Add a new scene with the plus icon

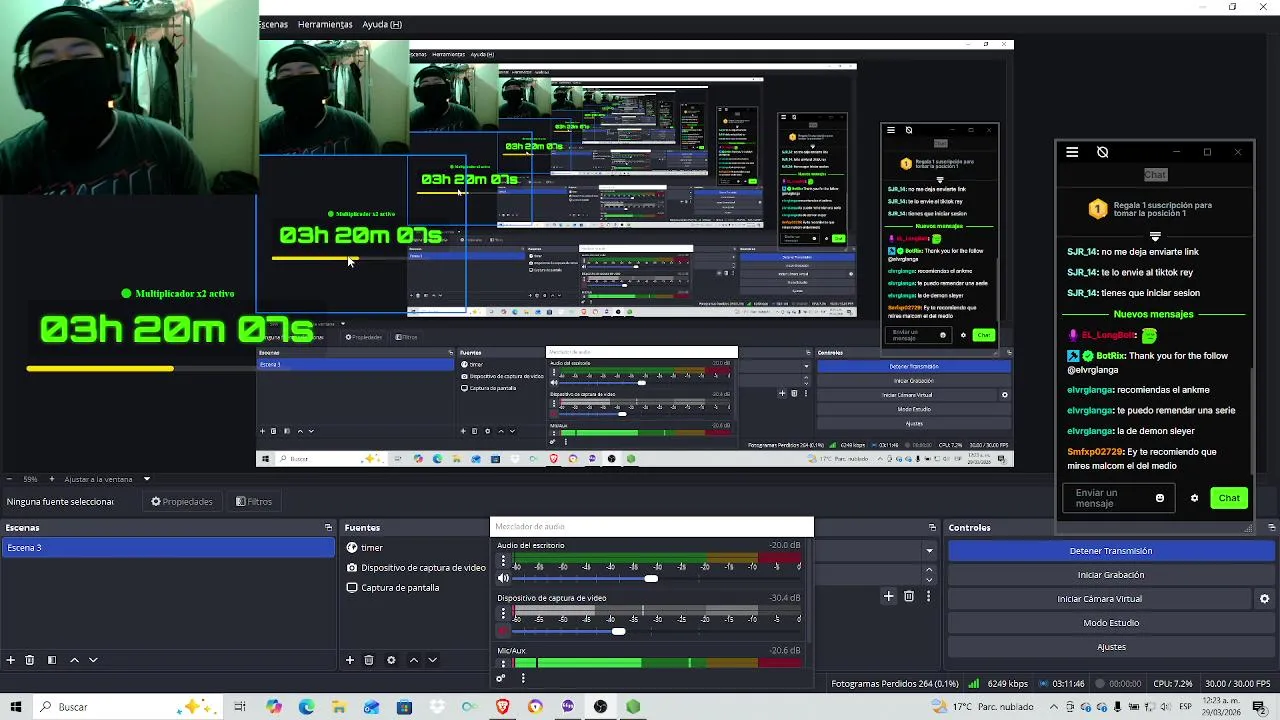coord(11,660)
